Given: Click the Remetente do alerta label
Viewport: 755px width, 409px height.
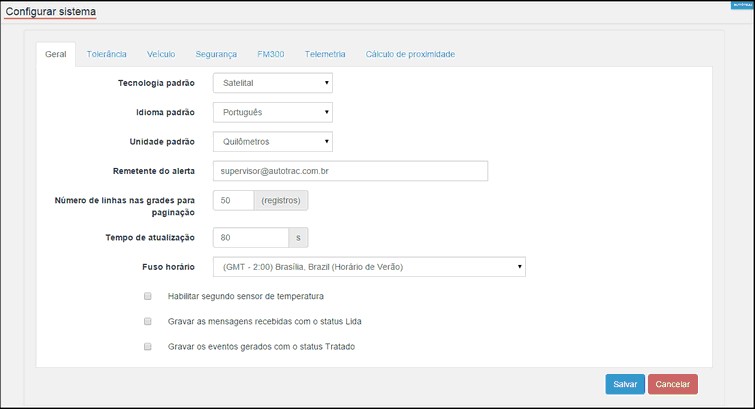Looking at the screenshot, I should (x=154, y=171).
